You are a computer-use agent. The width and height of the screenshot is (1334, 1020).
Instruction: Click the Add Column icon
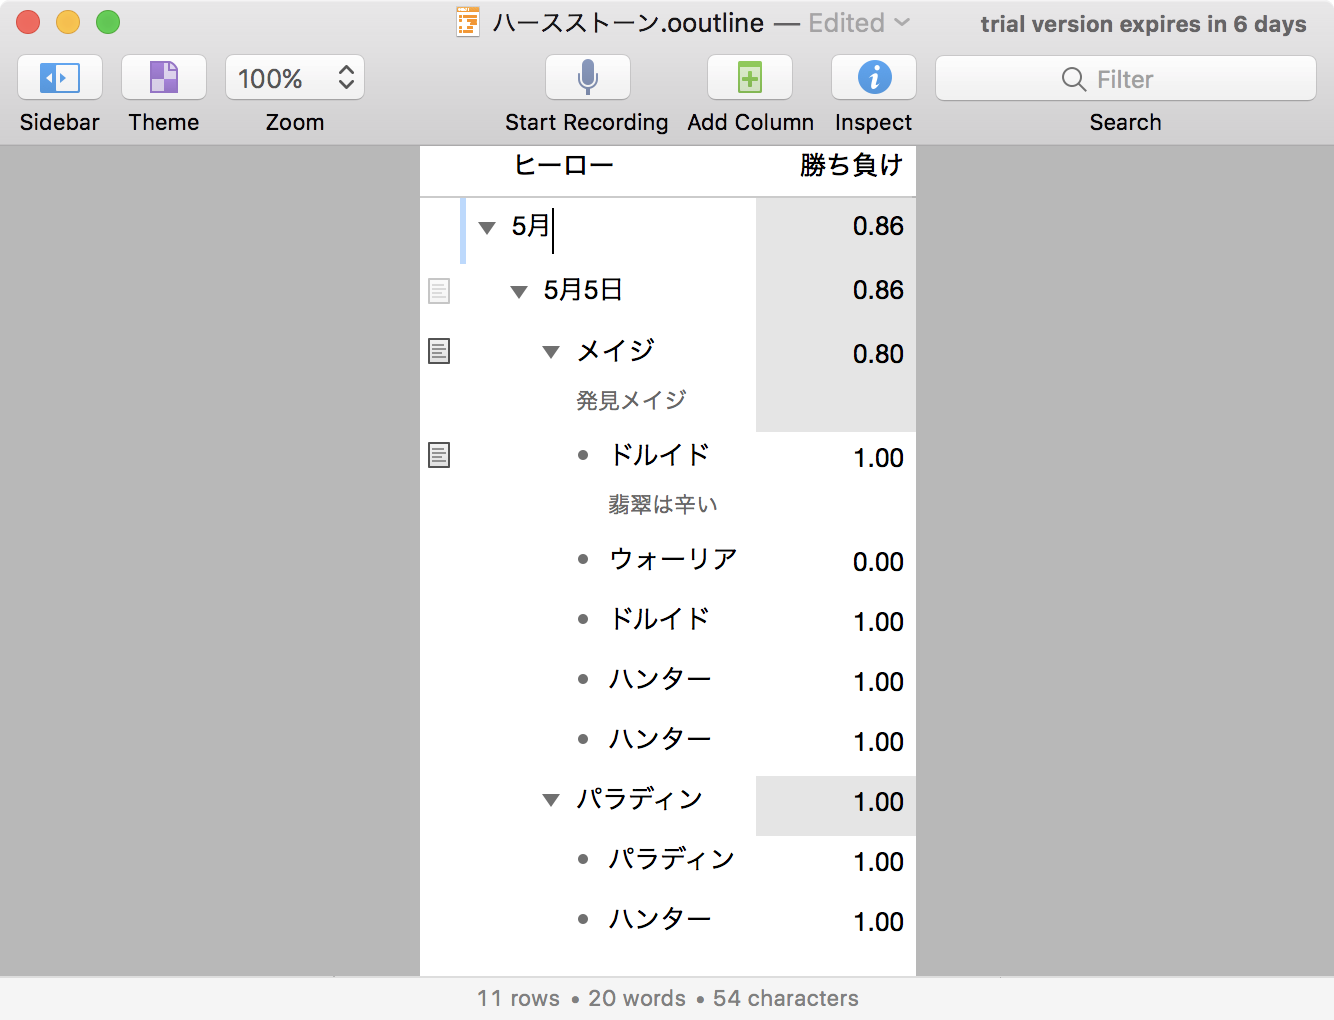pyautogui.click(x=750, y=78)
